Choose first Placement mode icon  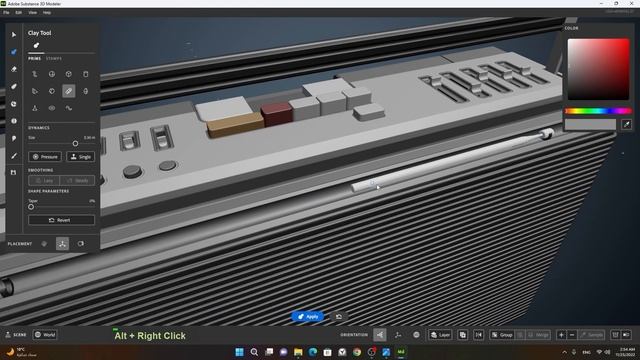(44, 244)
